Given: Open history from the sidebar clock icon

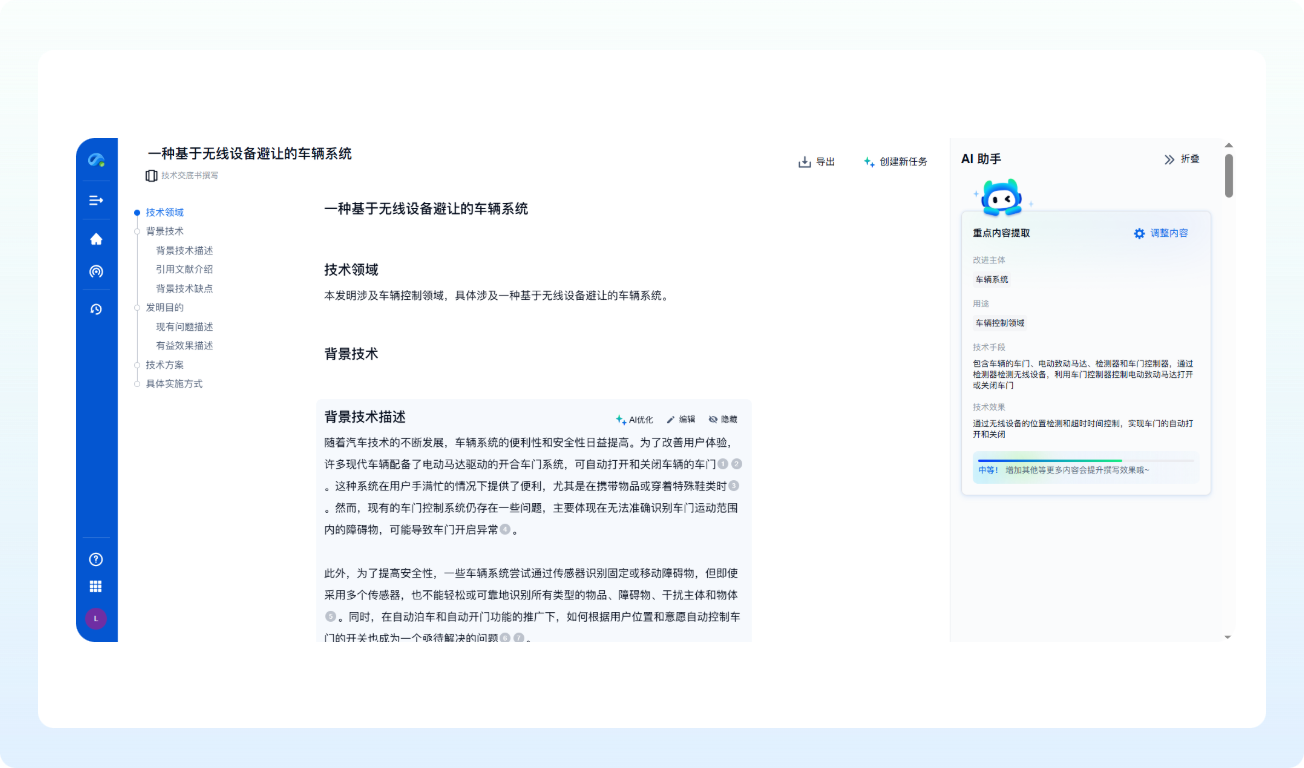Looking at the screenshot, I should pyautogui.click(x=96, y=309).
